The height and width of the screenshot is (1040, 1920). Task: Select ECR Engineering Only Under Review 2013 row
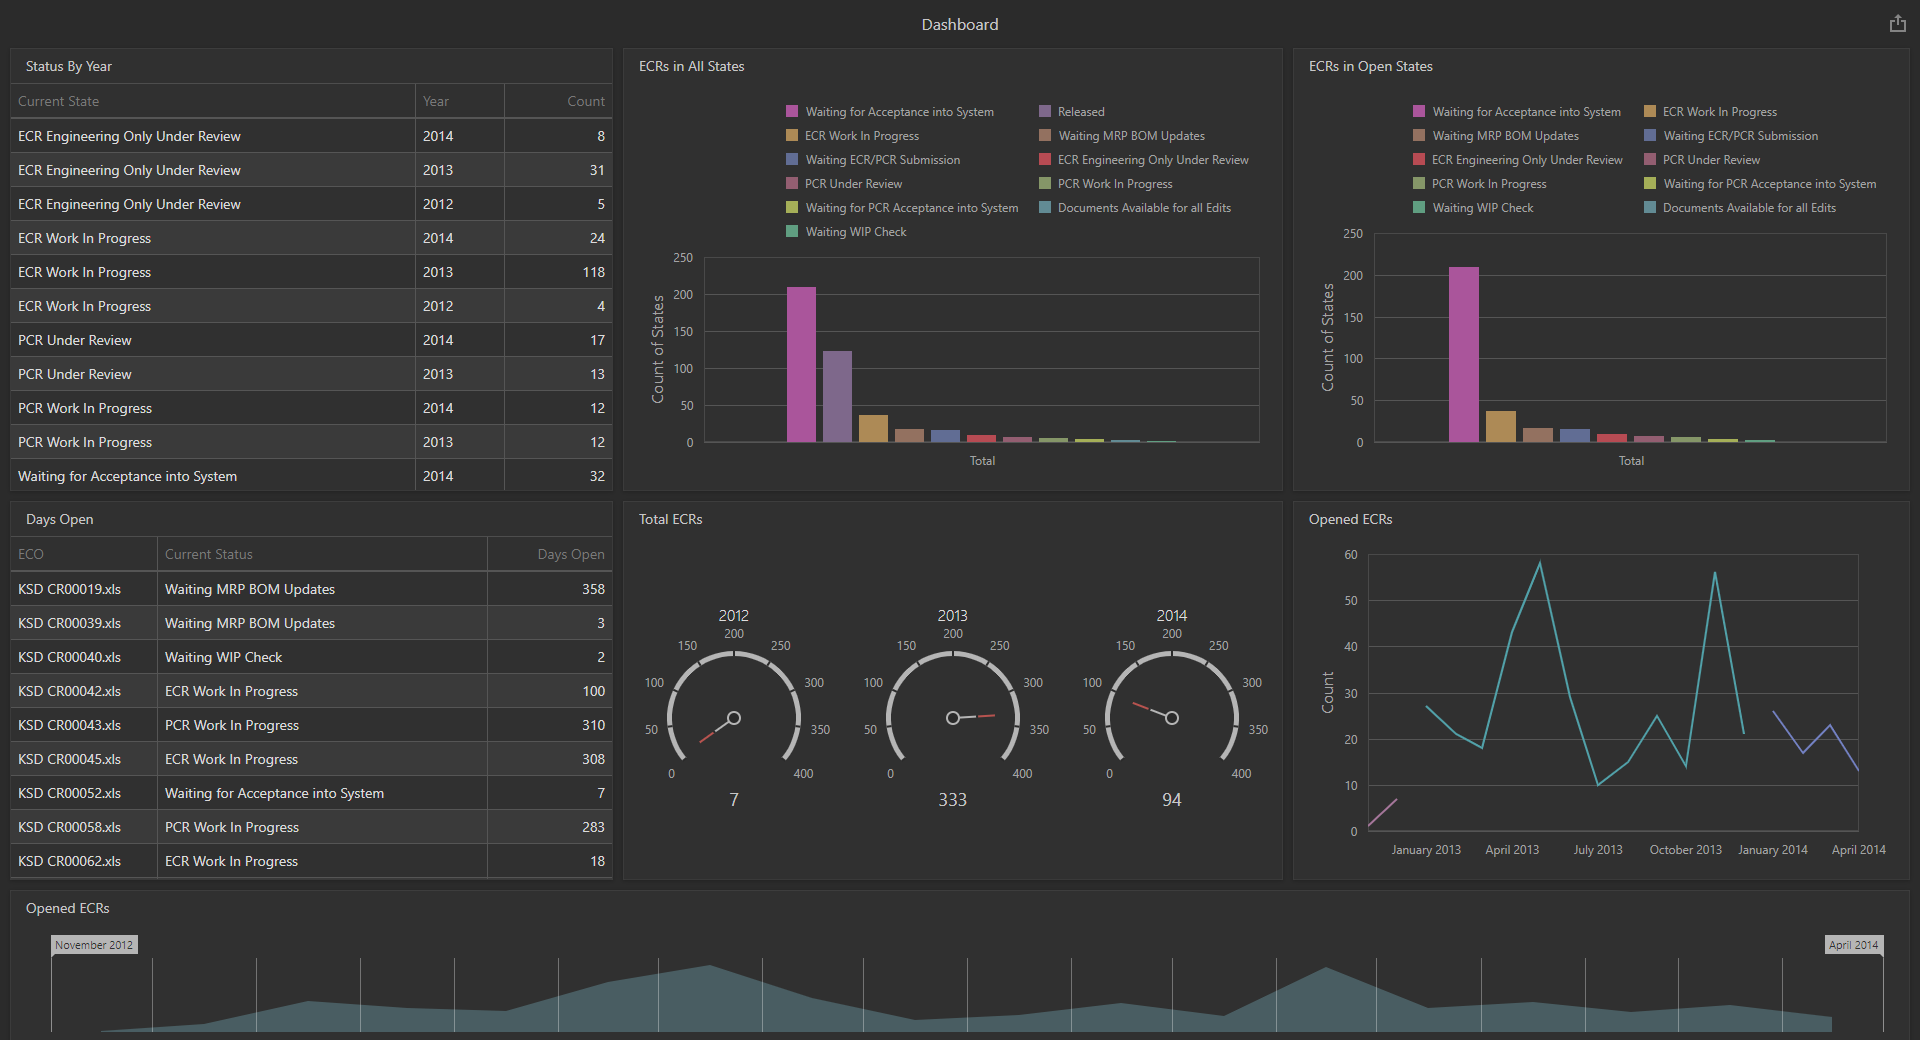tap(311, 170)
